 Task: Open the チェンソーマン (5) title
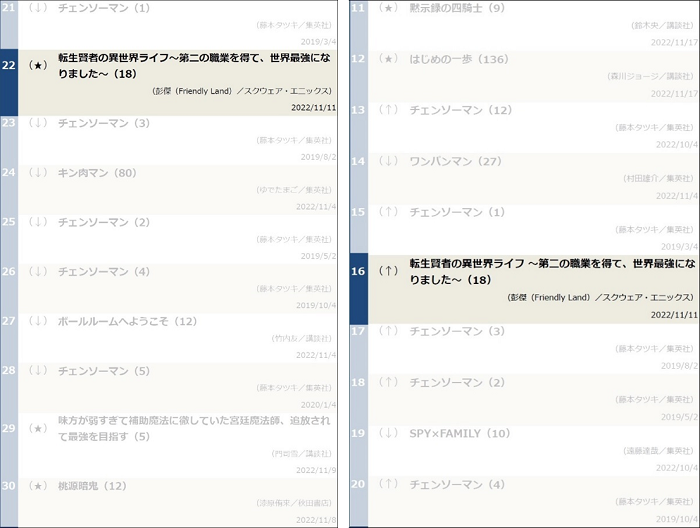(104, 371)
